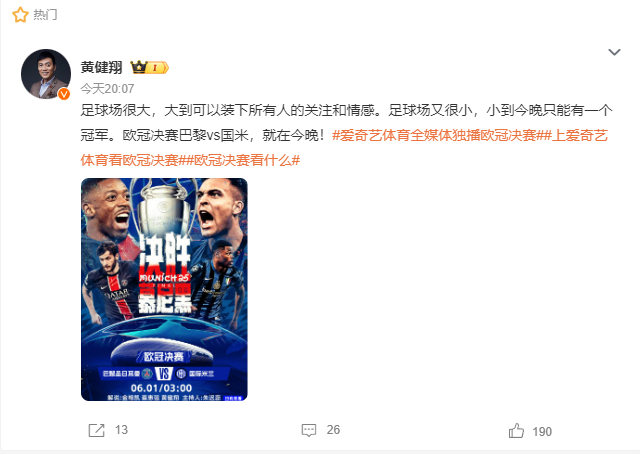Open the 热门 hot posts label
Image resolution: width=640 pixels, height=454 pixels.
(45, 15)
